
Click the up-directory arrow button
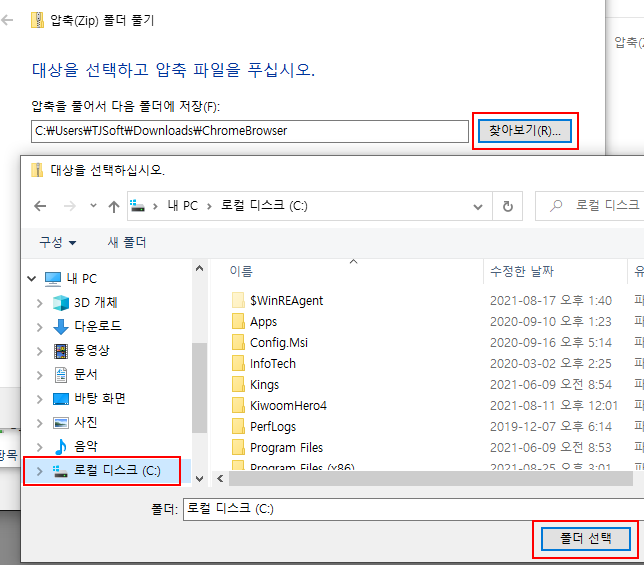pyautogui.click(x=113, y=206)
